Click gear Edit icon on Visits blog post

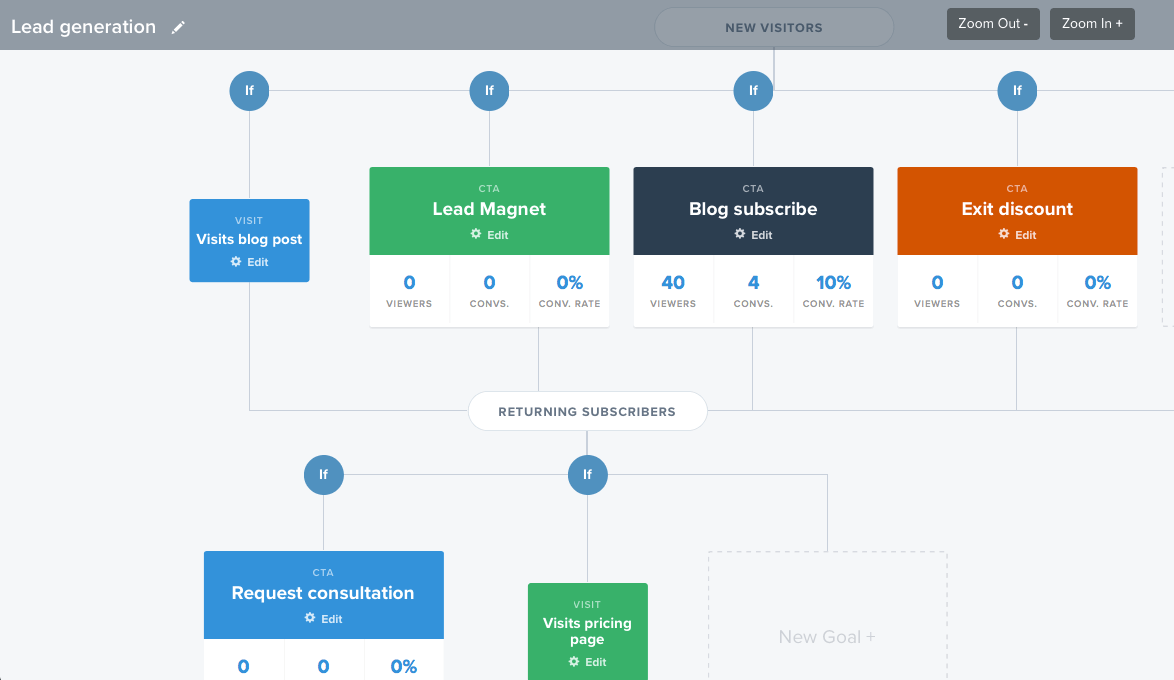[x=237, y=261]
